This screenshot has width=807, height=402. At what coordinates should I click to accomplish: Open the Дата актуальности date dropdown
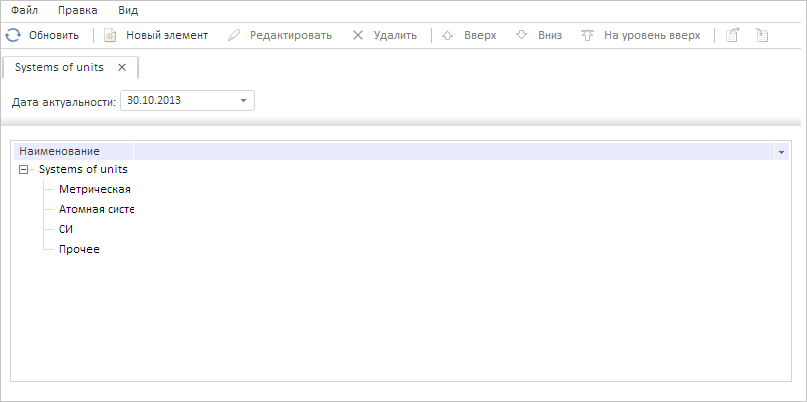pyautogui.click(x=243, y=100)
